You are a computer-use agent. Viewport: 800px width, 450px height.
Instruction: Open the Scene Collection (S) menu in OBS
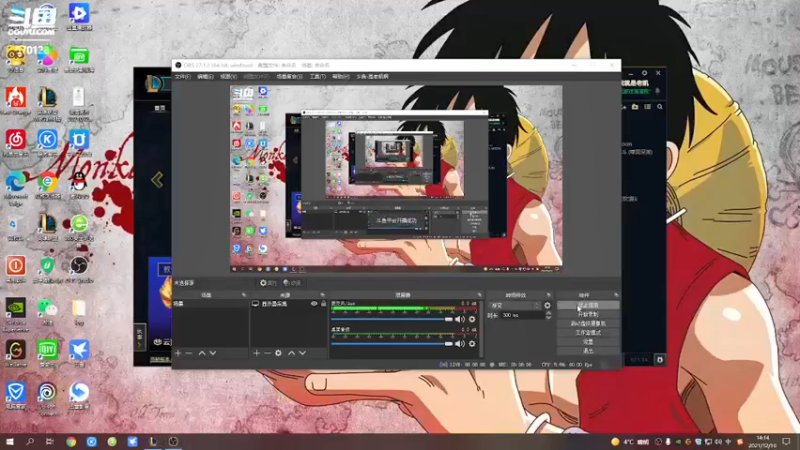(x=289, y=77)
